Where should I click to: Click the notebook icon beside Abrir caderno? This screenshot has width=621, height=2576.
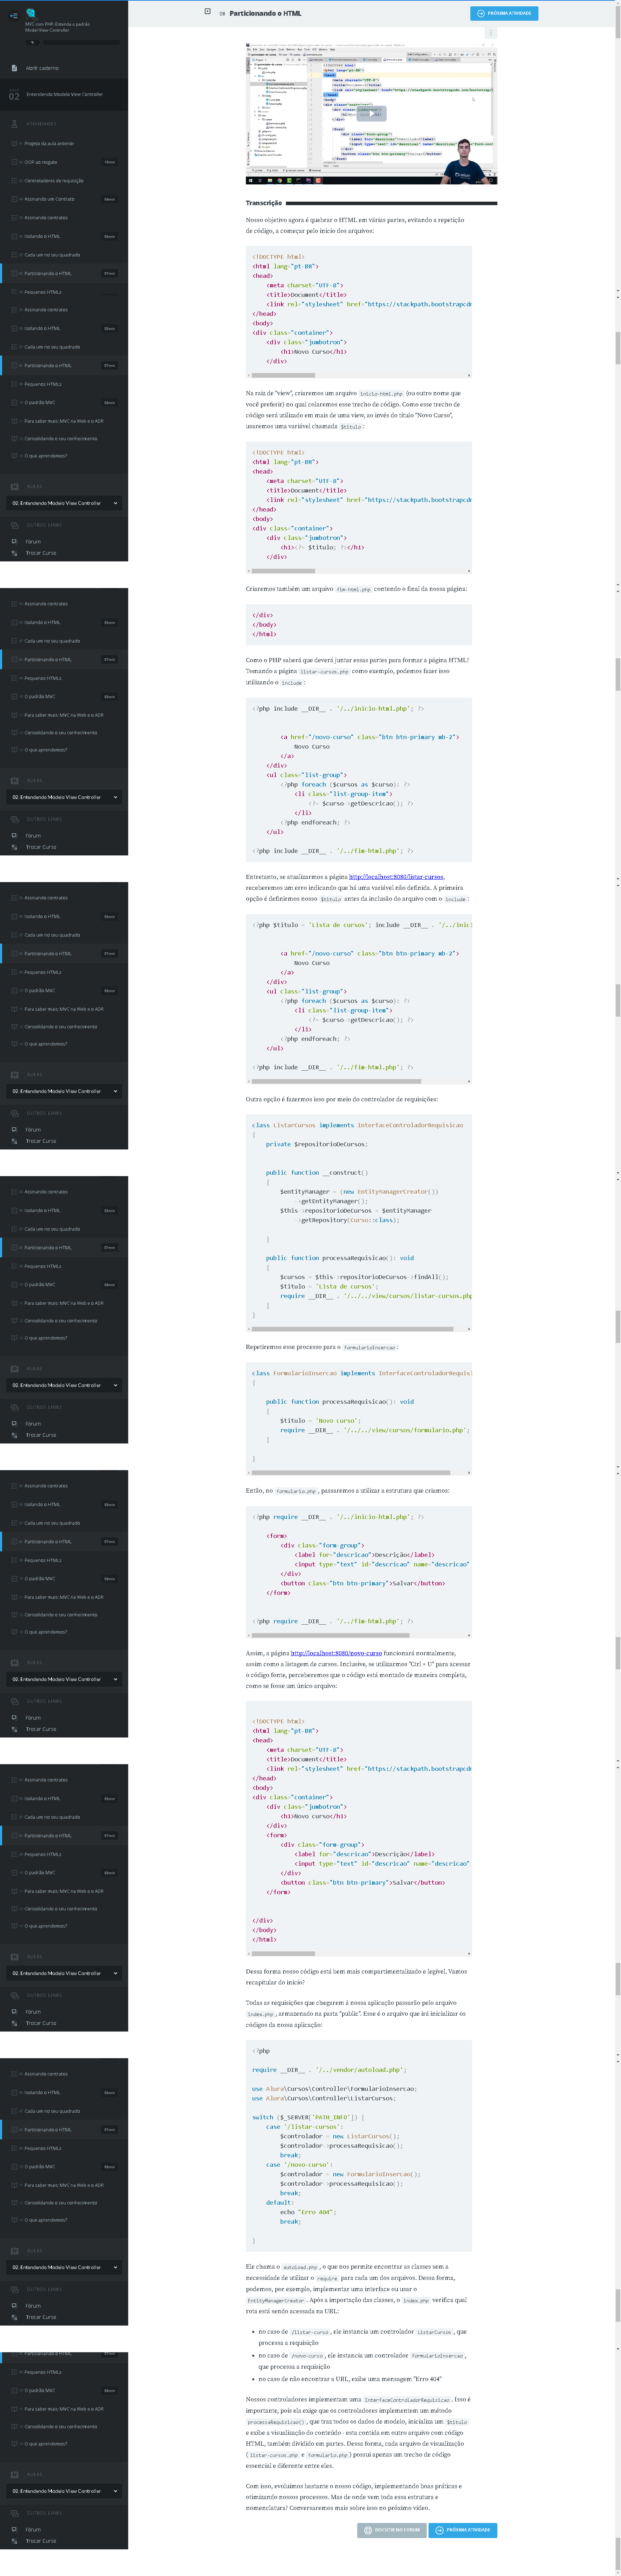coord(14,68)
